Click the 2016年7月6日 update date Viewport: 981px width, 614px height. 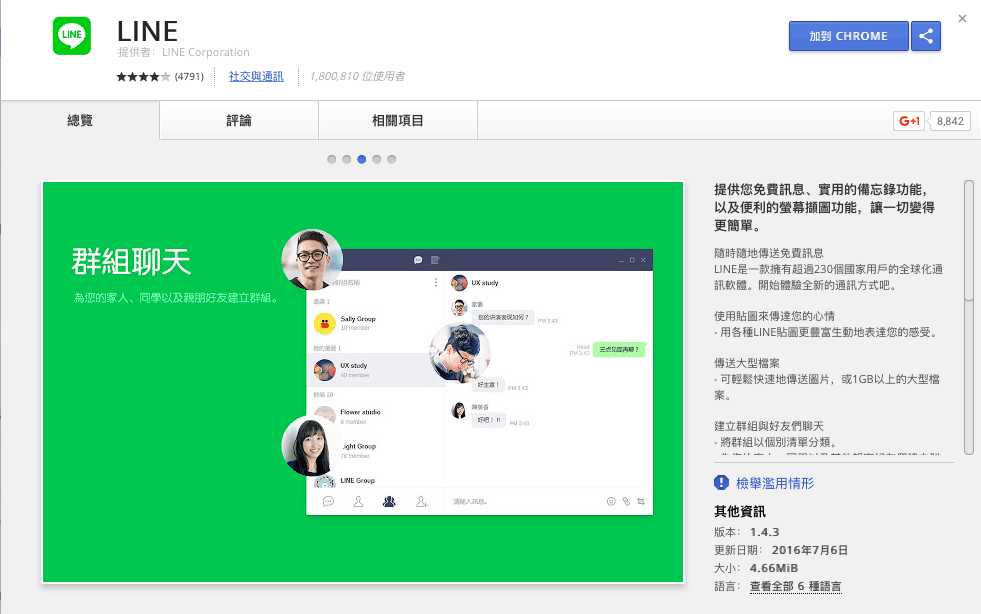coord(810,550)
